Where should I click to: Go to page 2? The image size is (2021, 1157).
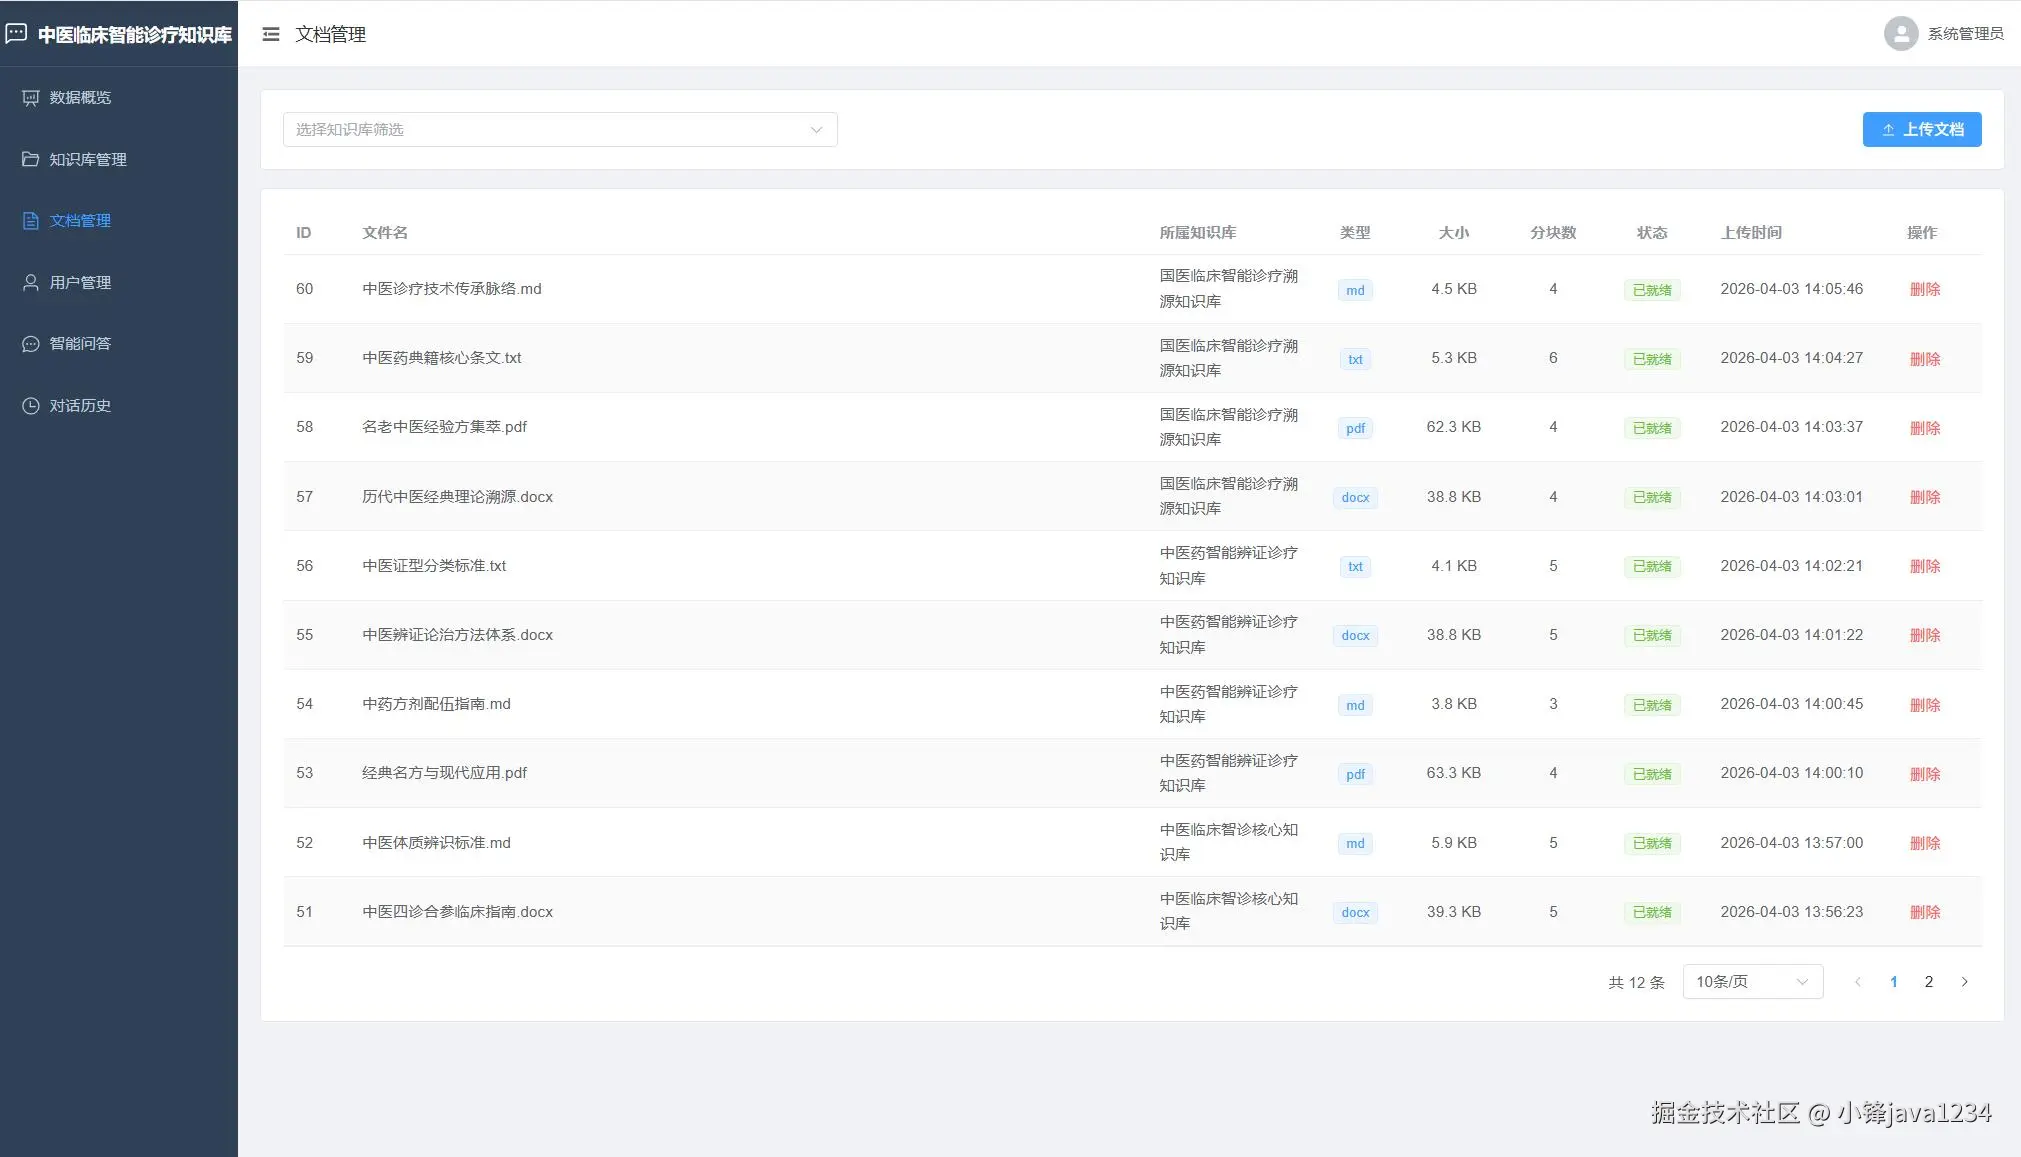click(x=1928, y=982)
